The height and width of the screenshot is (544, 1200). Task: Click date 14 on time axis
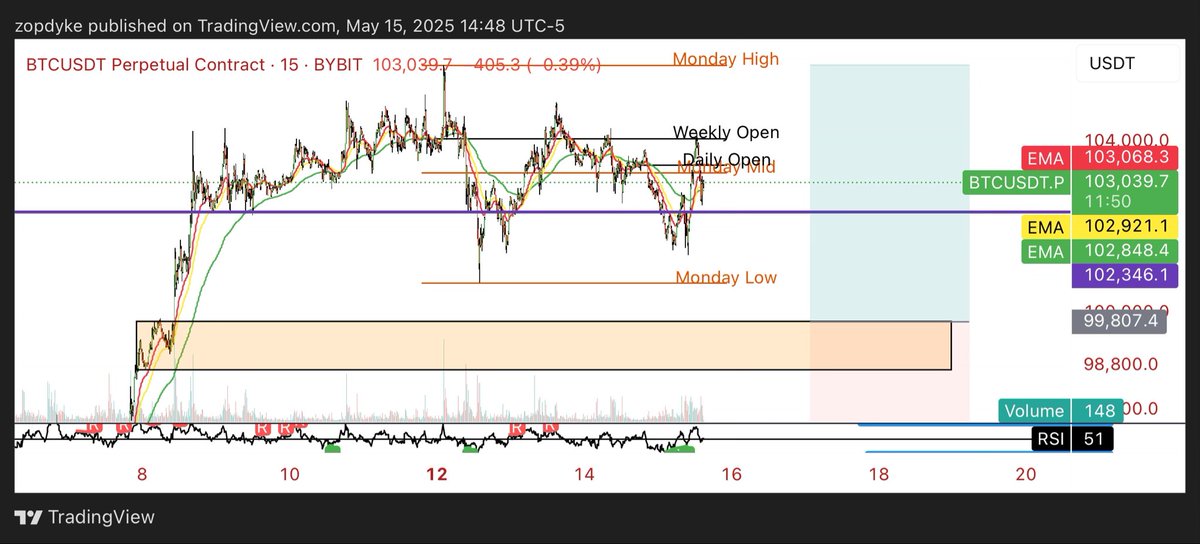[584, 475]
